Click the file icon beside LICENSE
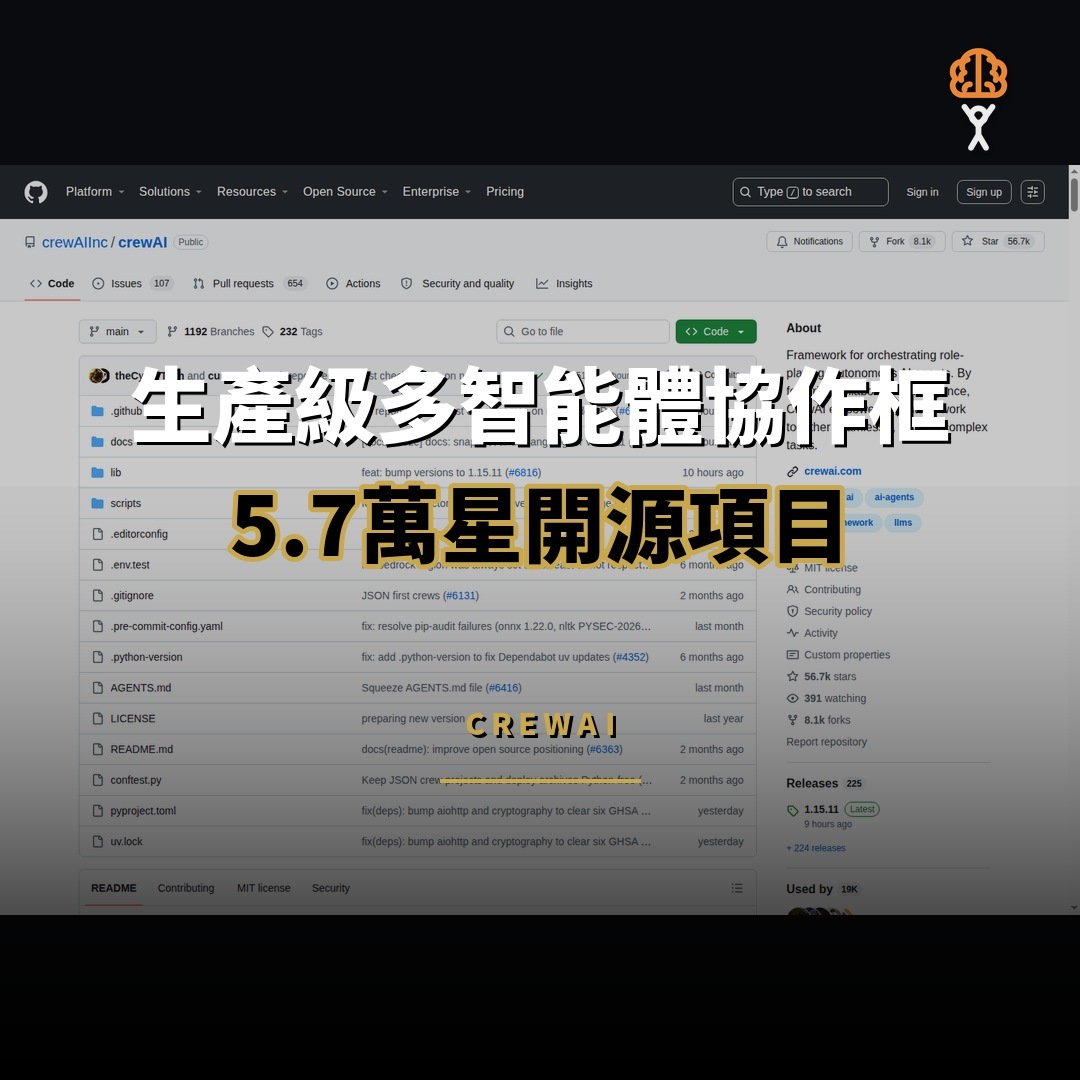Screen dimensions: 1080x1080 click(98, 718)
